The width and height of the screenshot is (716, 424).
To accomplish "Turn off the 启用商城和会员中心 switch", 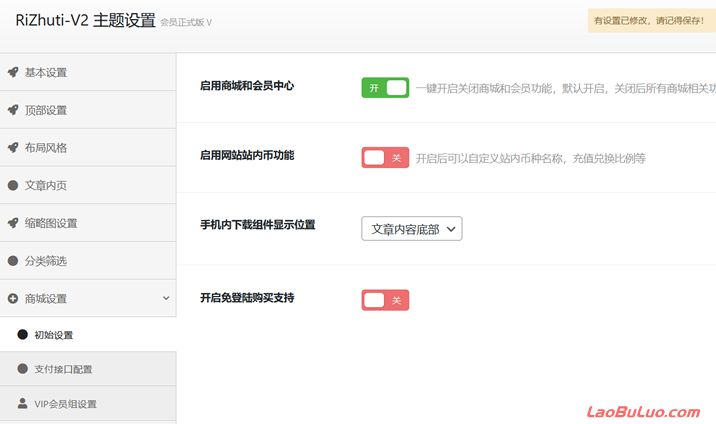I will [x=385, y=88].
